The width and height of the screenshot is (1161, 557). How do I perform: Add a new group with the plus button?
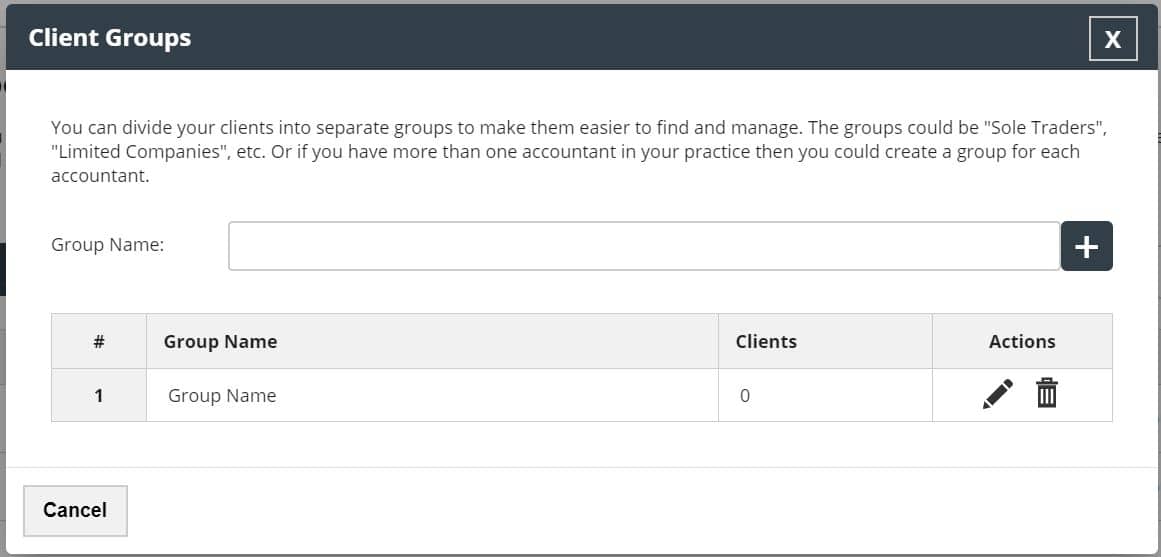tap(1086, 246)
